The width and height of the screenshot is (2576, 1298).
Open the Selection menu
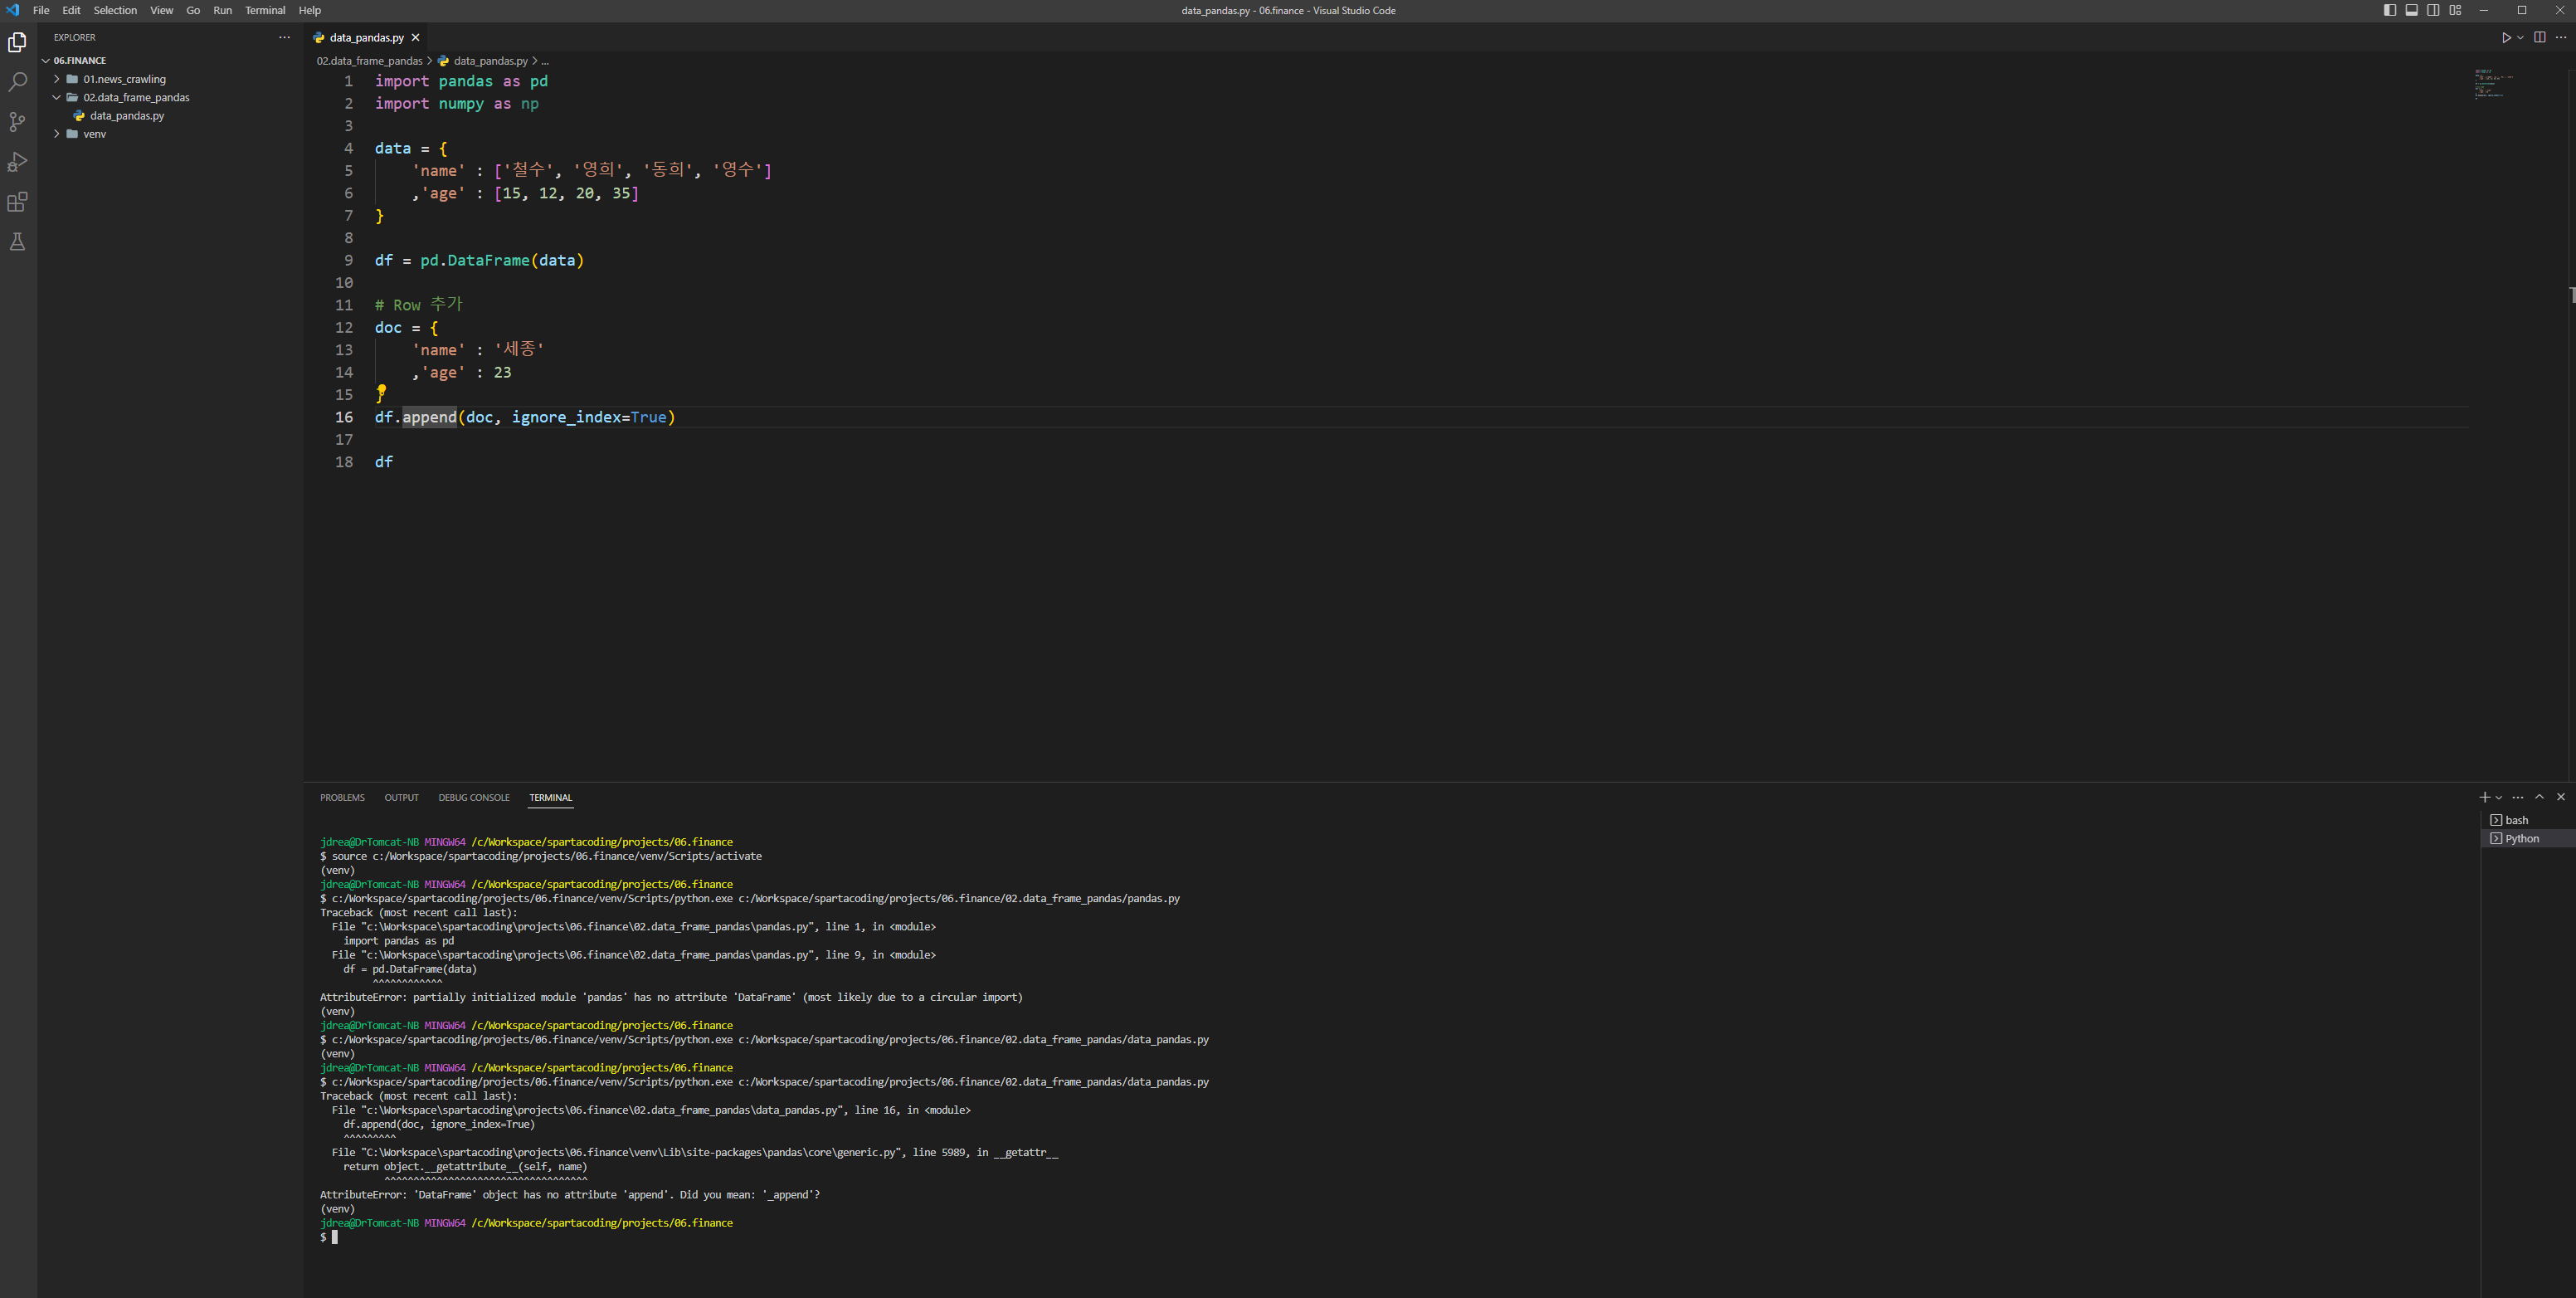(x=115, y=10)
